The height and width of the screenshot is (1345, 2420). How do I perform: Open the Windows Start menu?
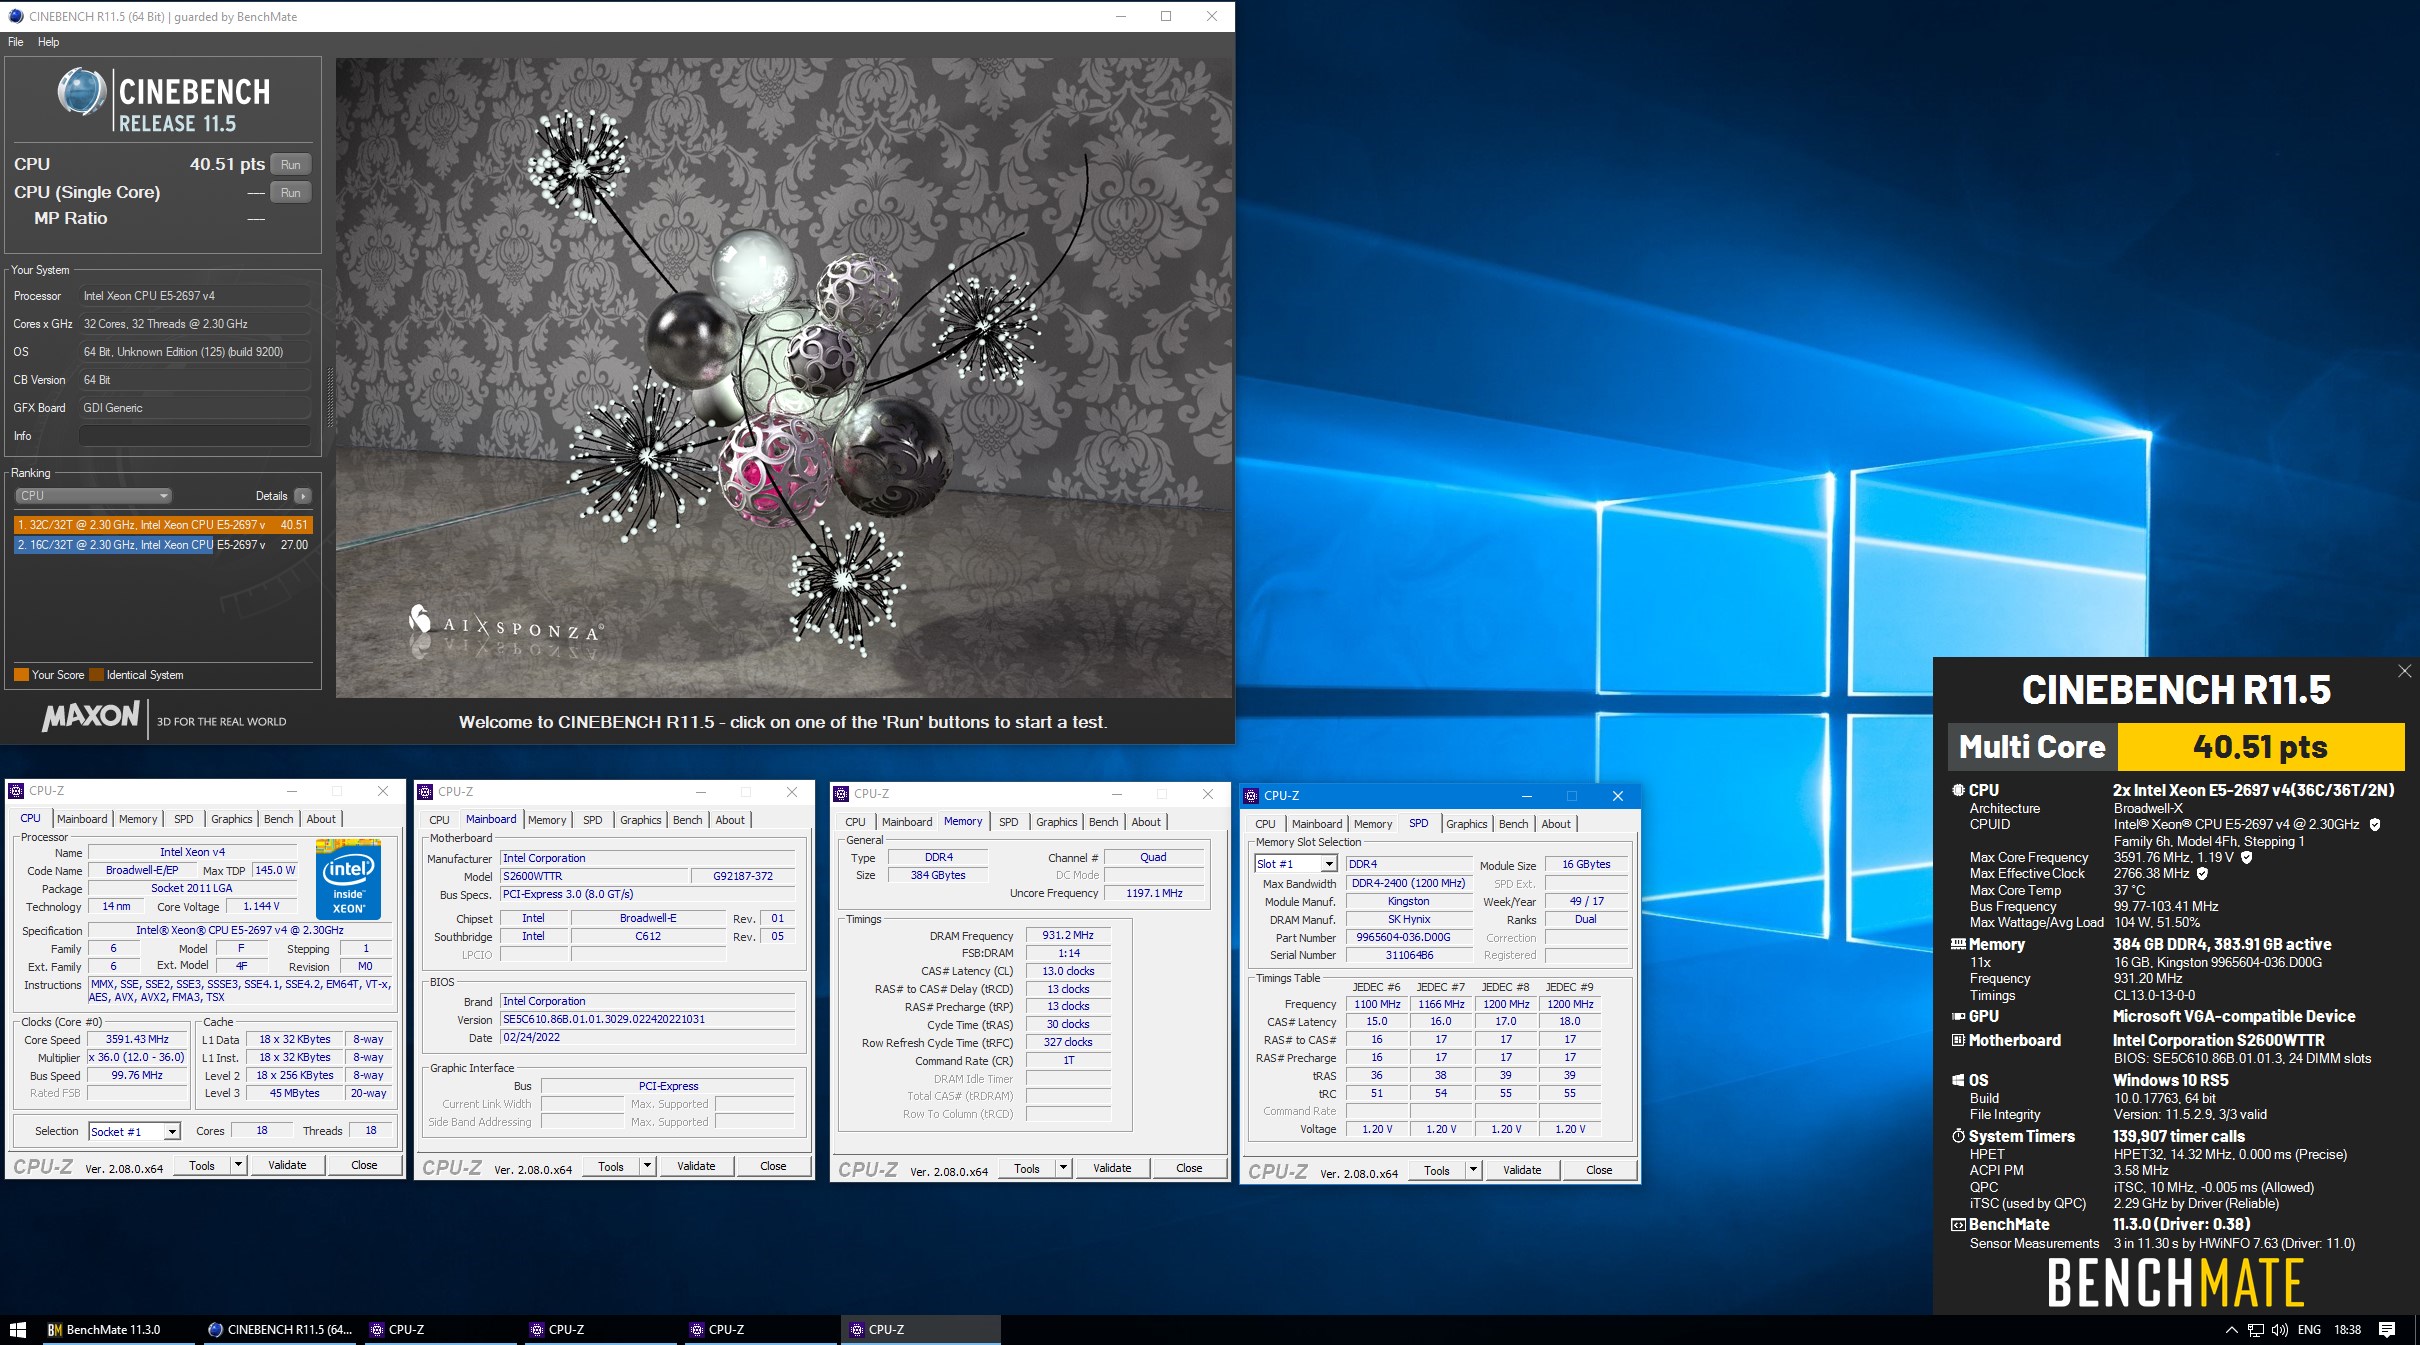click(17, 1330)
